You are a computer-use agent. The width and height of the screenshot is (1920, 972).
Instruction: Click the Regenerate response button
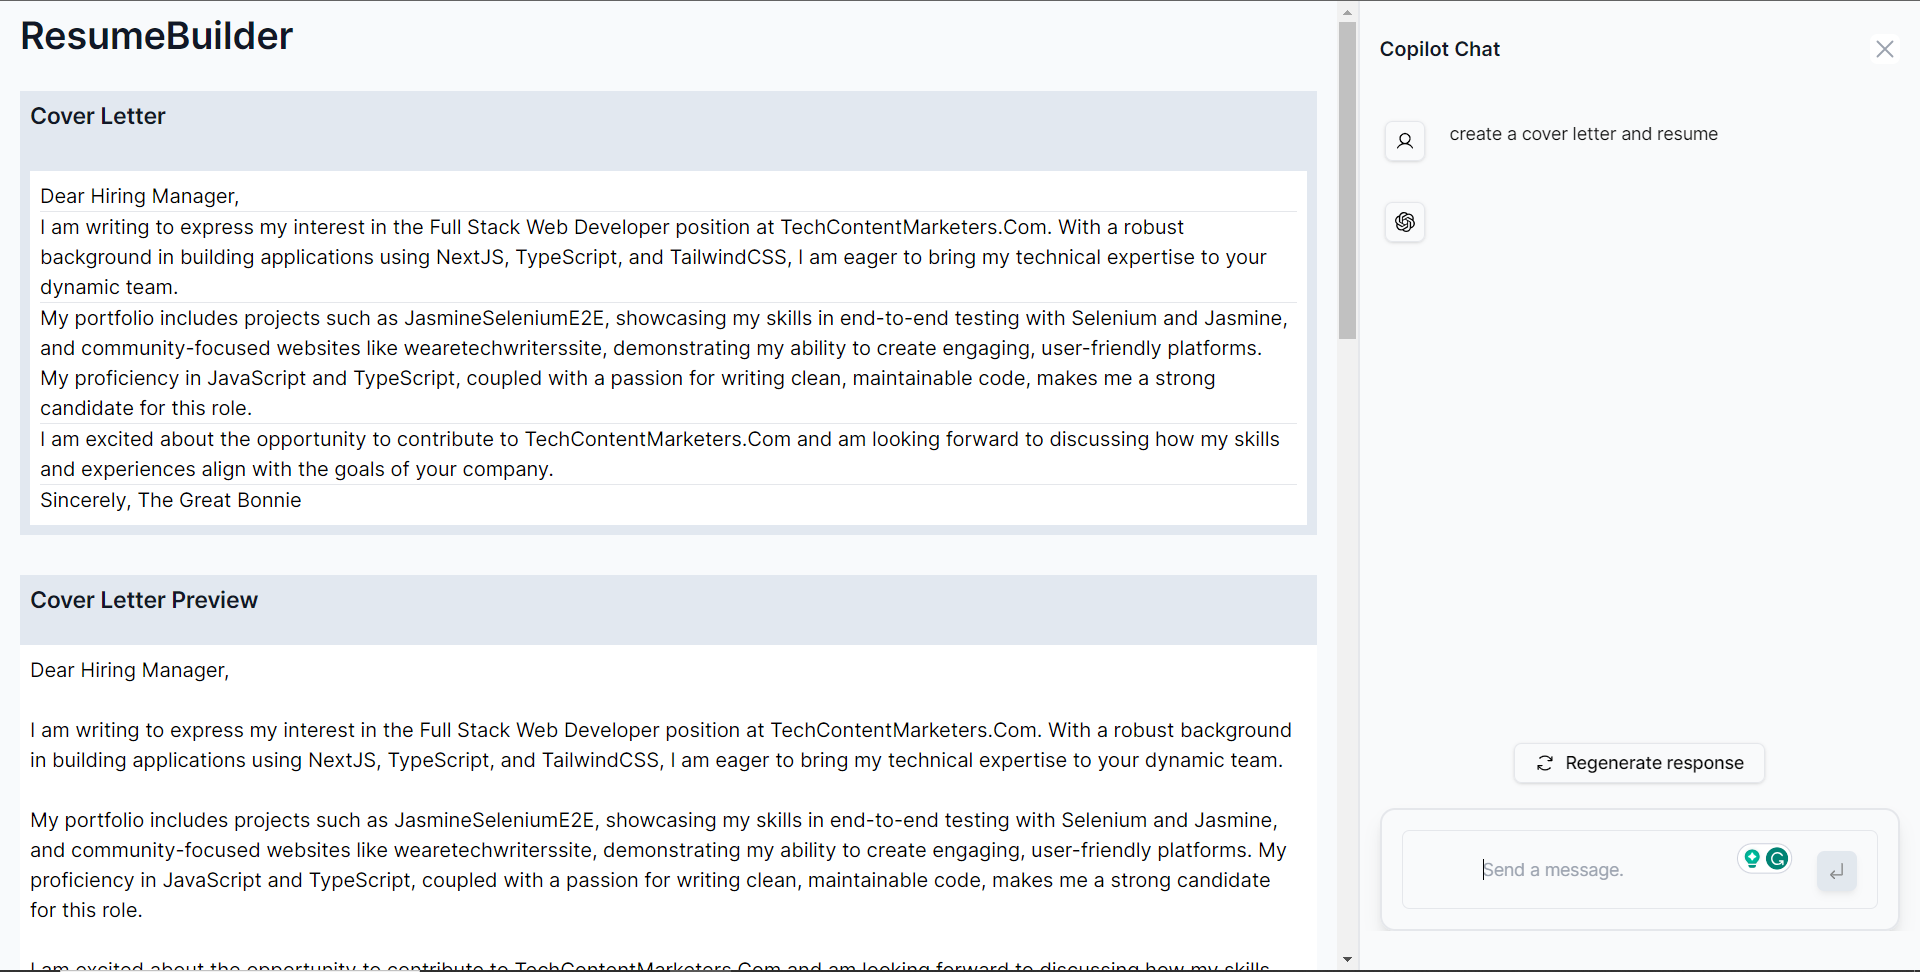1639,763
